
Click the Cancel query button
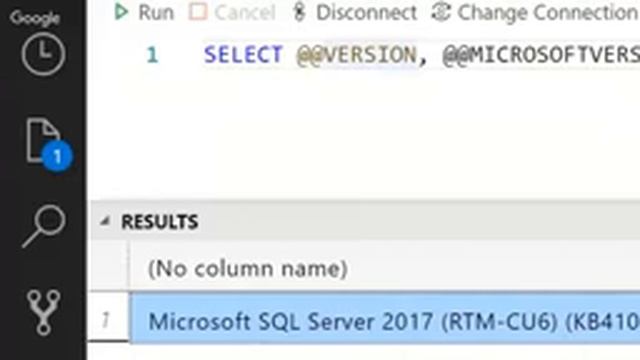click(232, 12)
